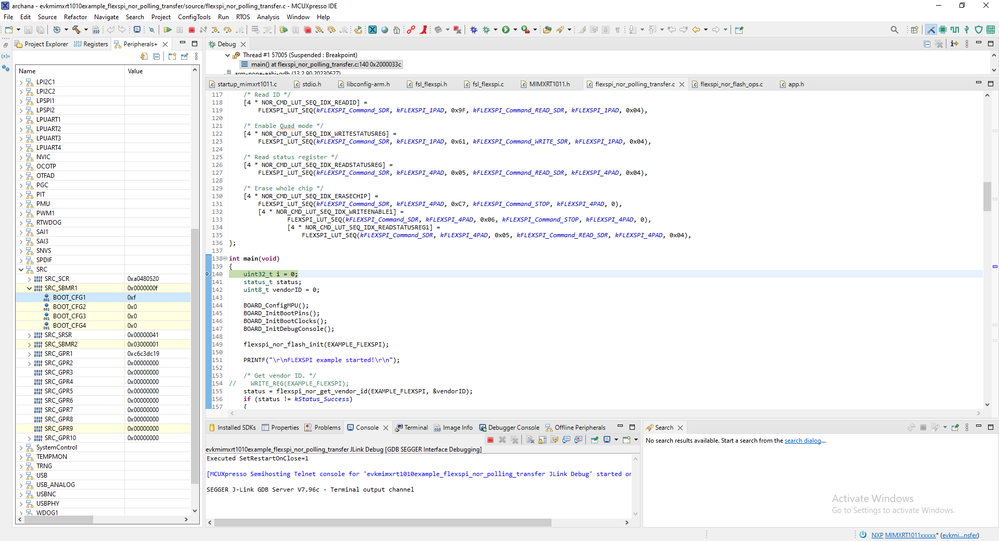Click the globe toolbar icon
The height and width of the screenshot is (541, 999).
click(x=384, y=30)
